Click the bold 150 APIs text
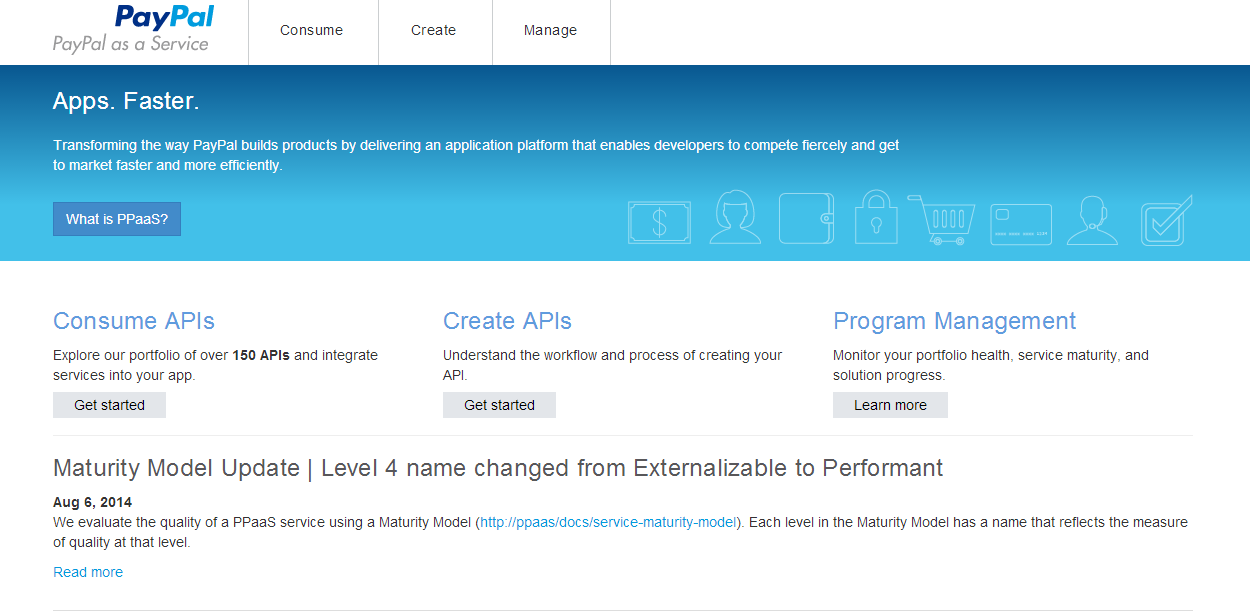The width and height of the screenshot is (1250, 613). tap(261, 355)
